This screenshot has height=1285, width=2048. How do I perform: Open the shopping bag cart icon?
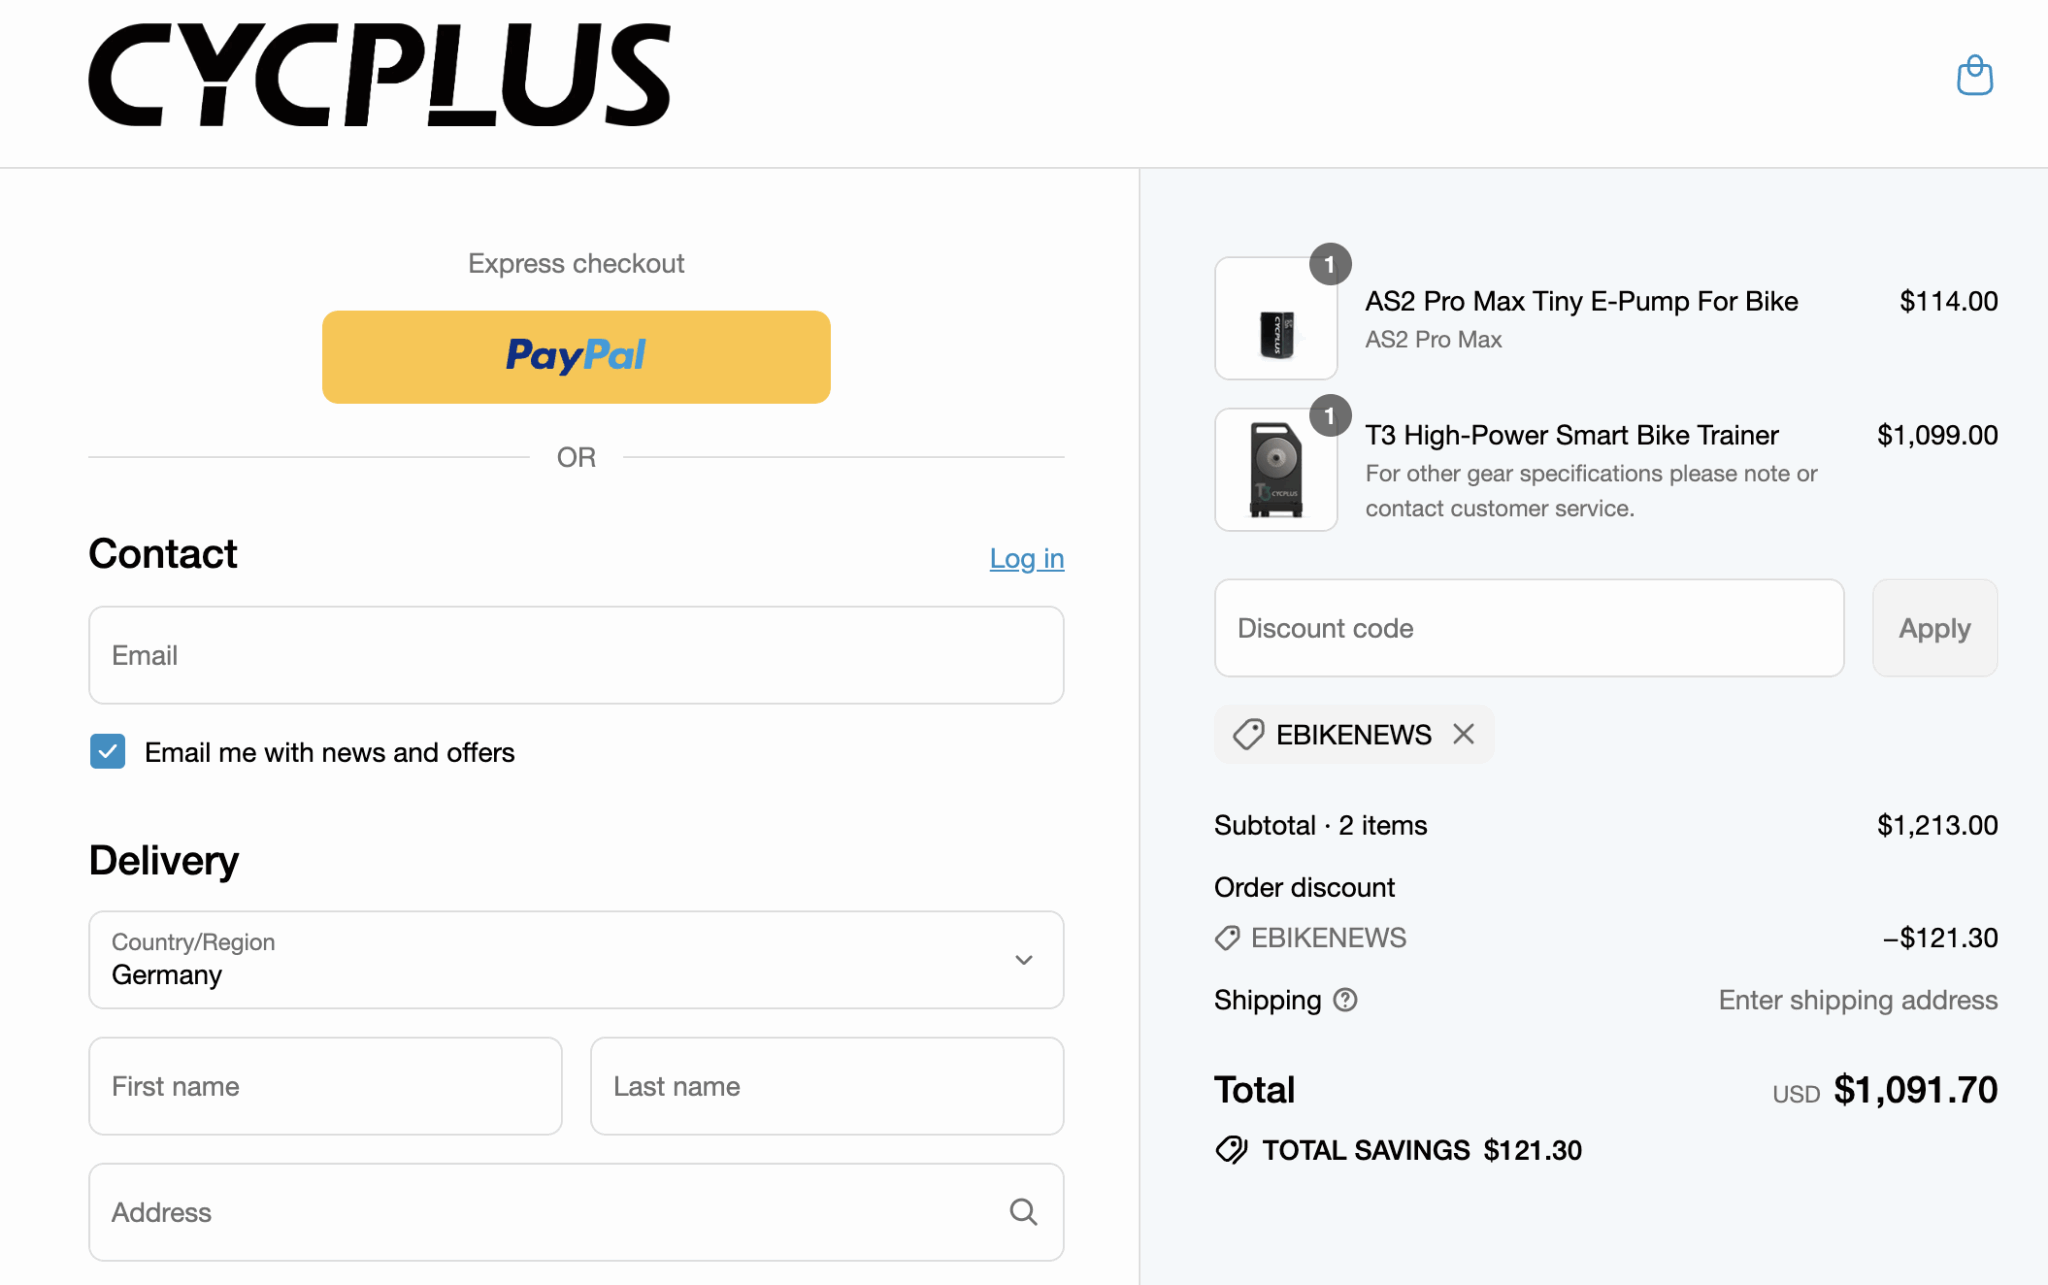tap(1974, 76)
